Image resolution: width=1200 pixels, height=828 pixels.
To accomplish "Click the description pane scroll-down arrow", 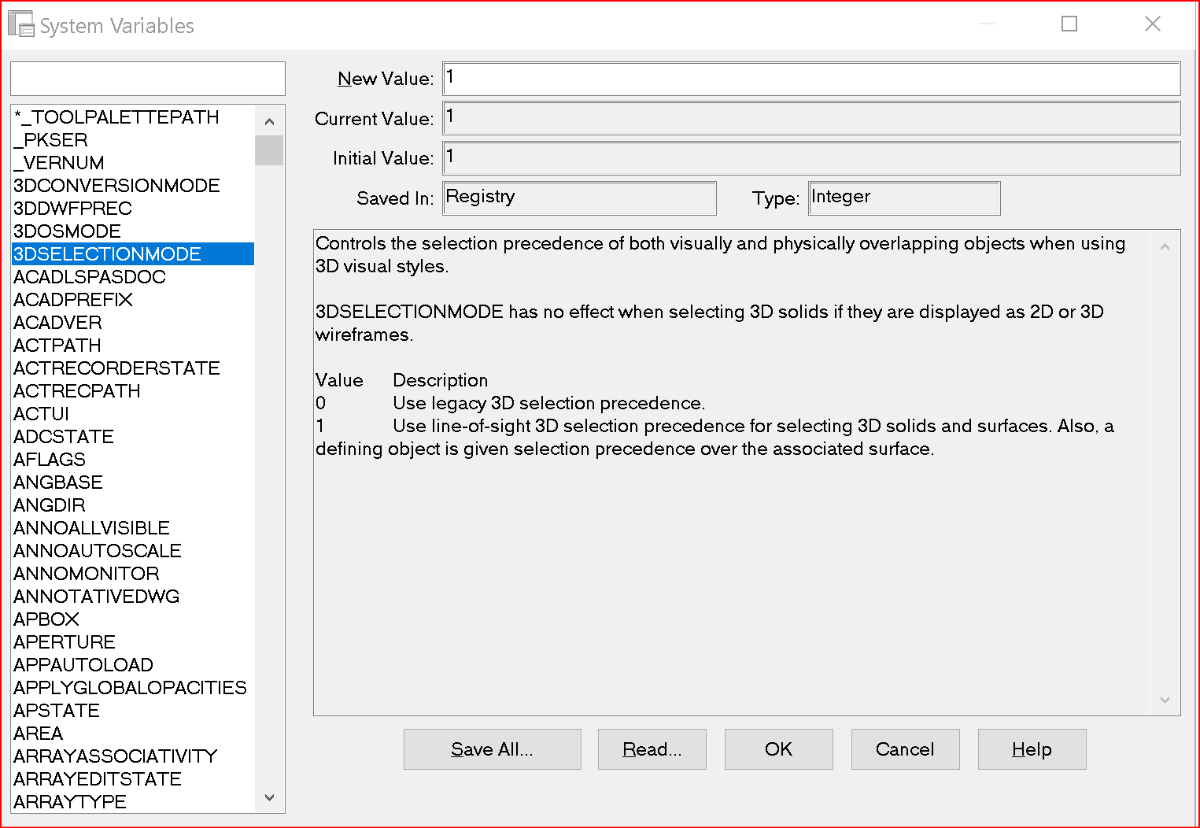I will pos(1164,700).
